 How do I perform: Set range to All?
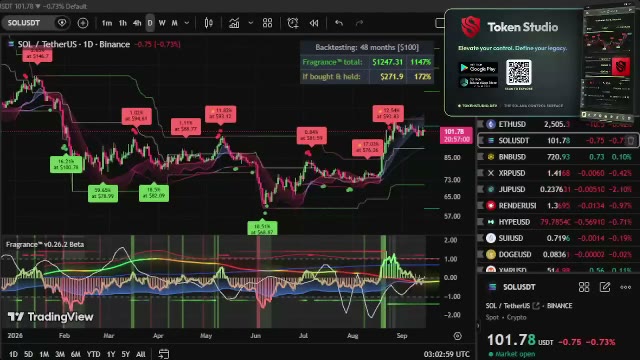point(140,354)
